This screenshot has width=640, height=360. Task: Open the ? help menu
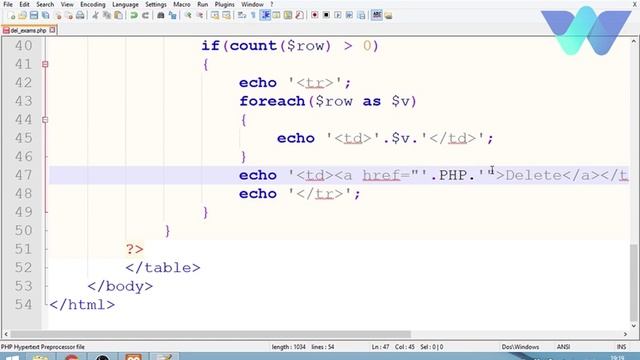tap(272, 4)
